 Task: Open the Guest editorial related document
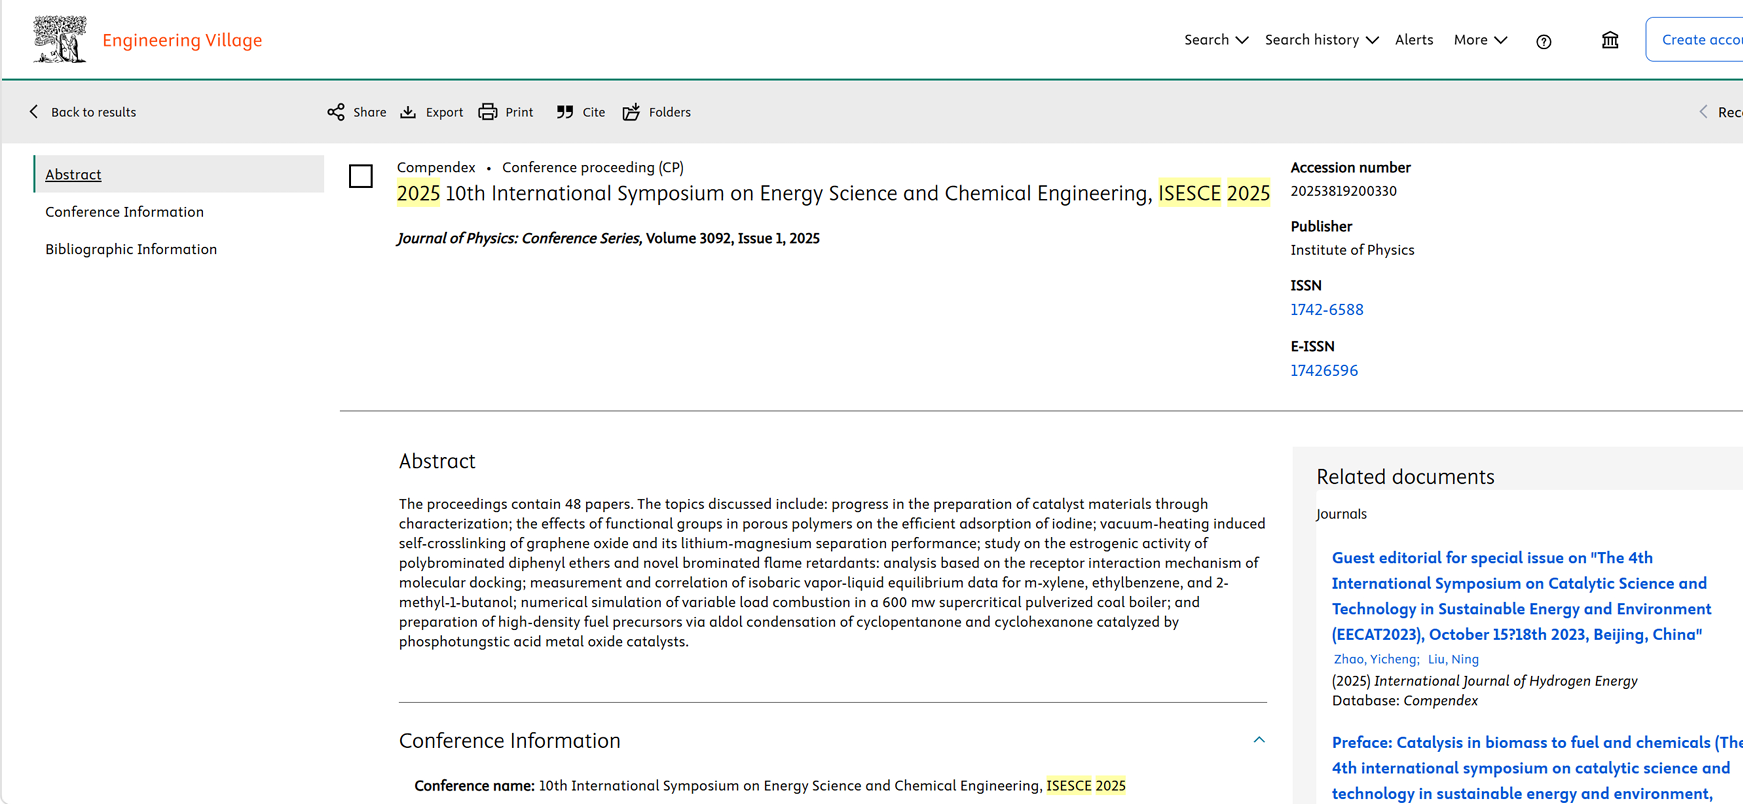(1521, 596)
